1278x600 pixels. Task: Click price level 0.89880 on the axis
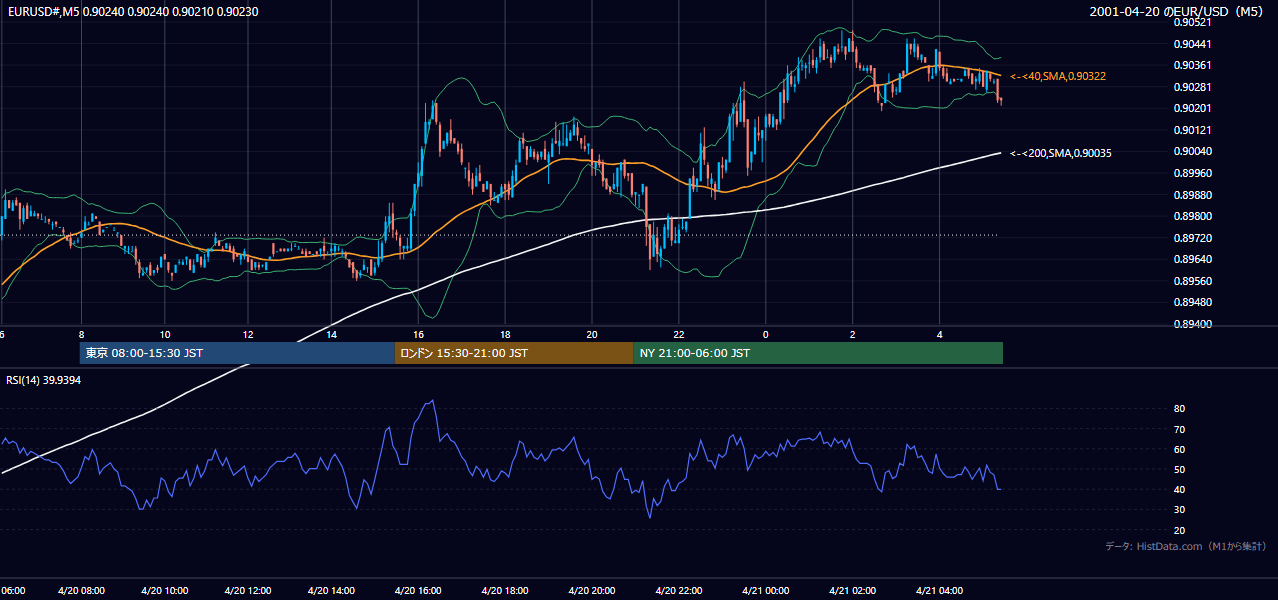pos(1191,195)
